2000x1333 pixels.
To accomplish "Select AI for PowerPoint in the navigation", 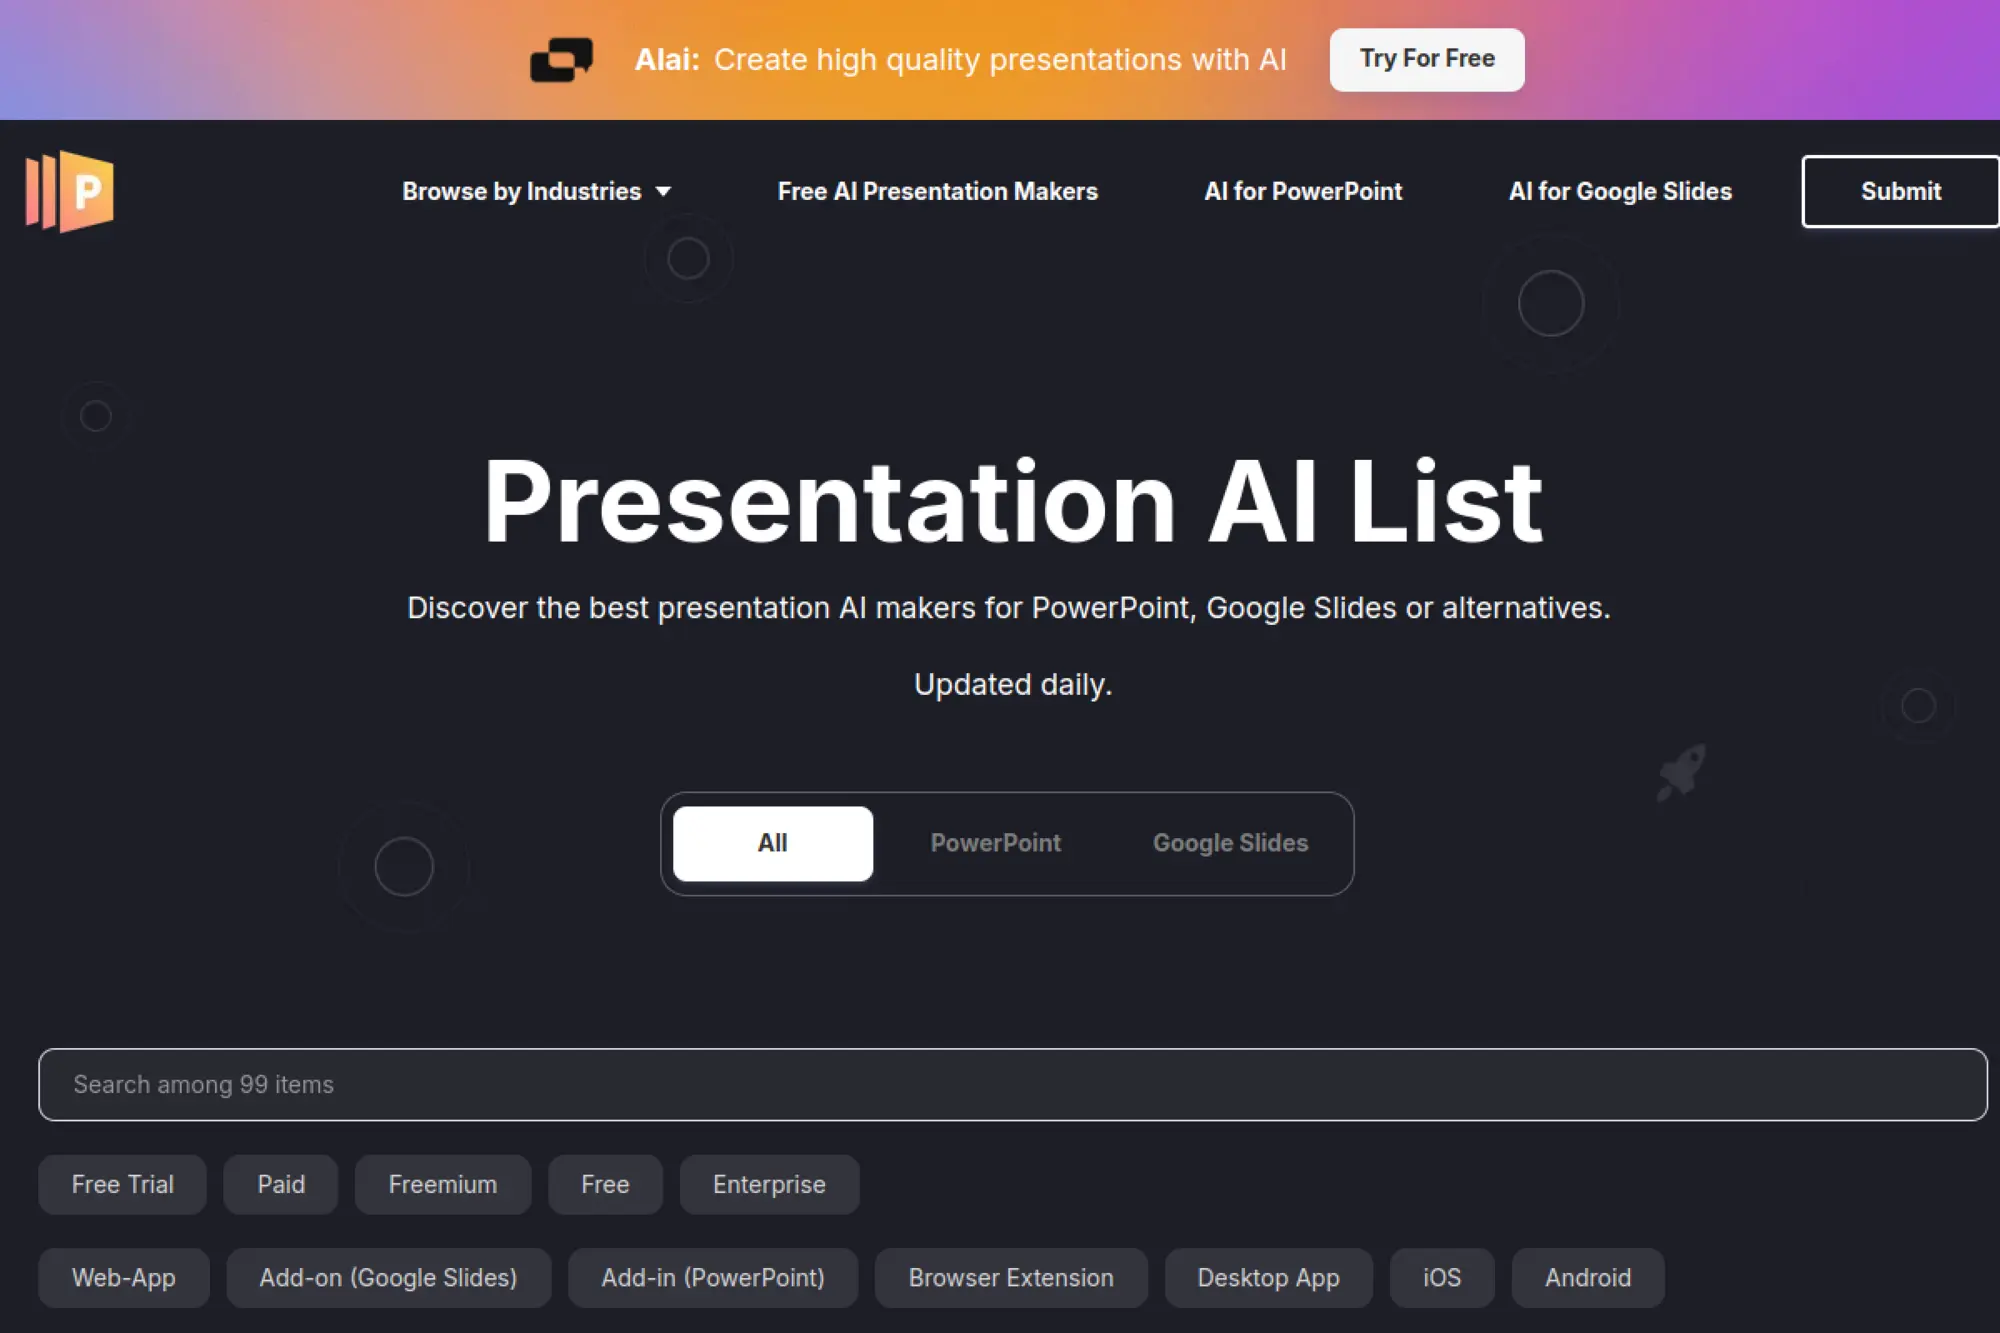I will (1303, 191).
